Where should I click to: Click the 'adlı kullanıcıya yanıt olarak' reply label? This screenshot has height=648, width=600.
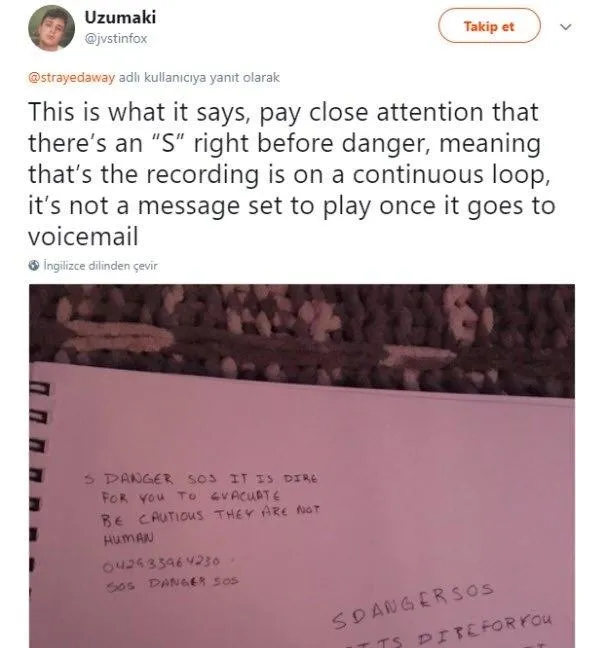coord(199,78)
